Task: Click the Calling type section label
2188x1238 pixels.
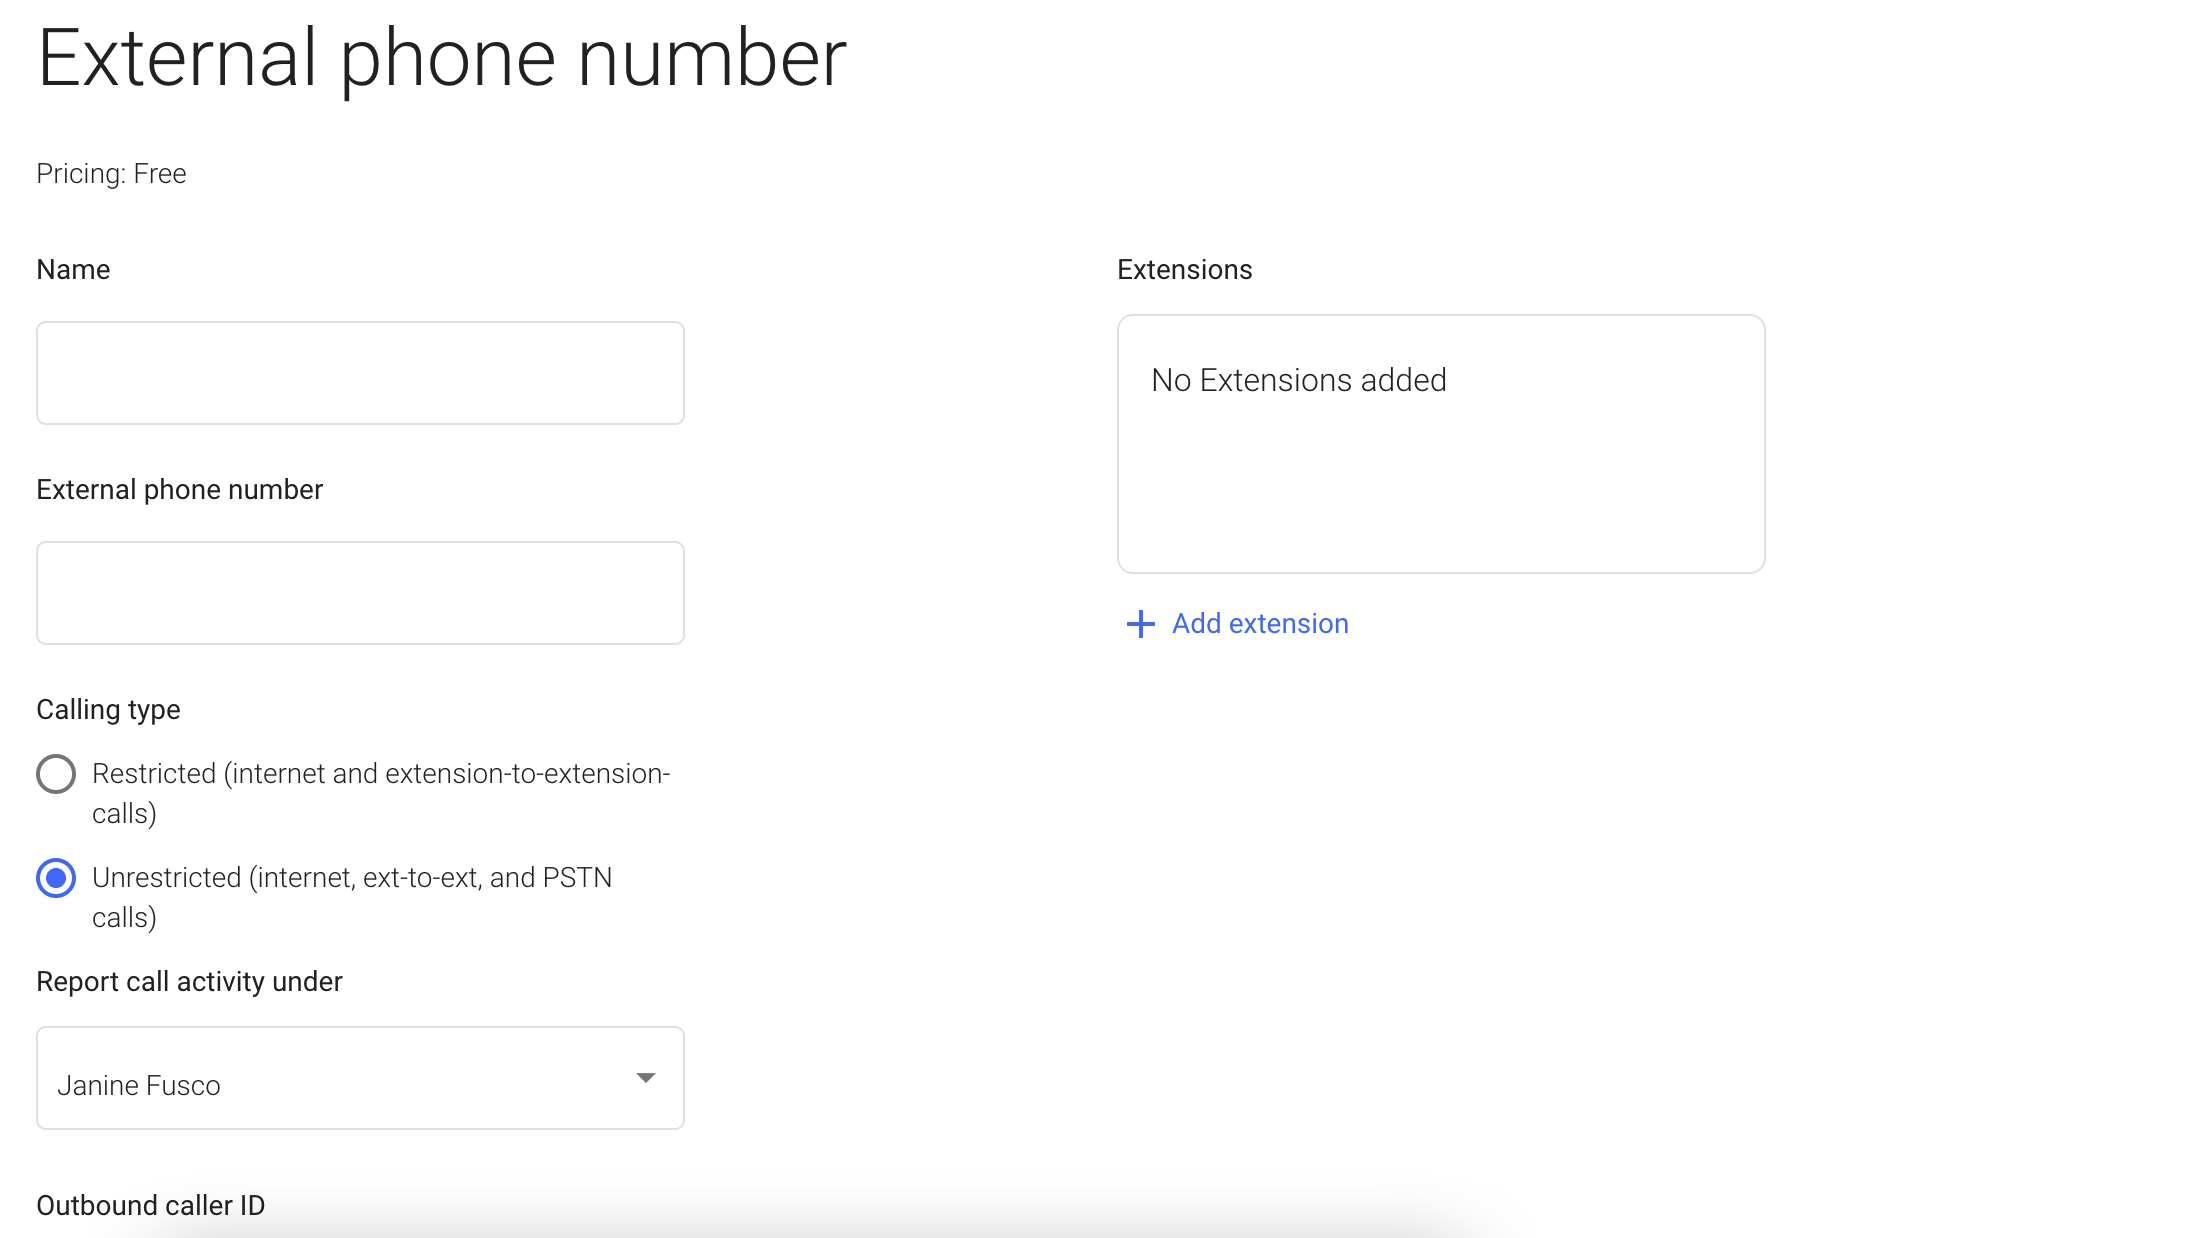Action: pos(108,709)
